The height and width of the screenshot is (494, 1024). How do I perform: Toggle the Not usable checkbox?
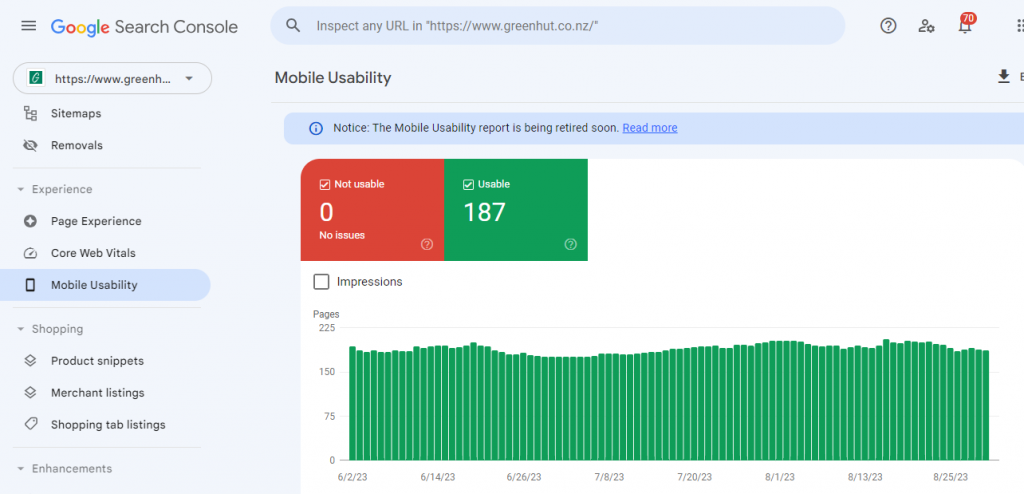(325, 185)
